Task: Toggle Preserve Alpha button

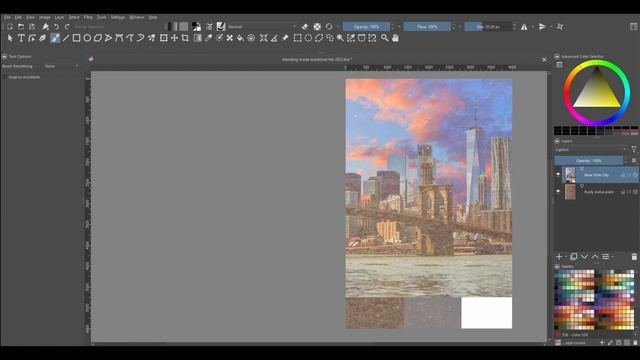Action: pos(317,27)
